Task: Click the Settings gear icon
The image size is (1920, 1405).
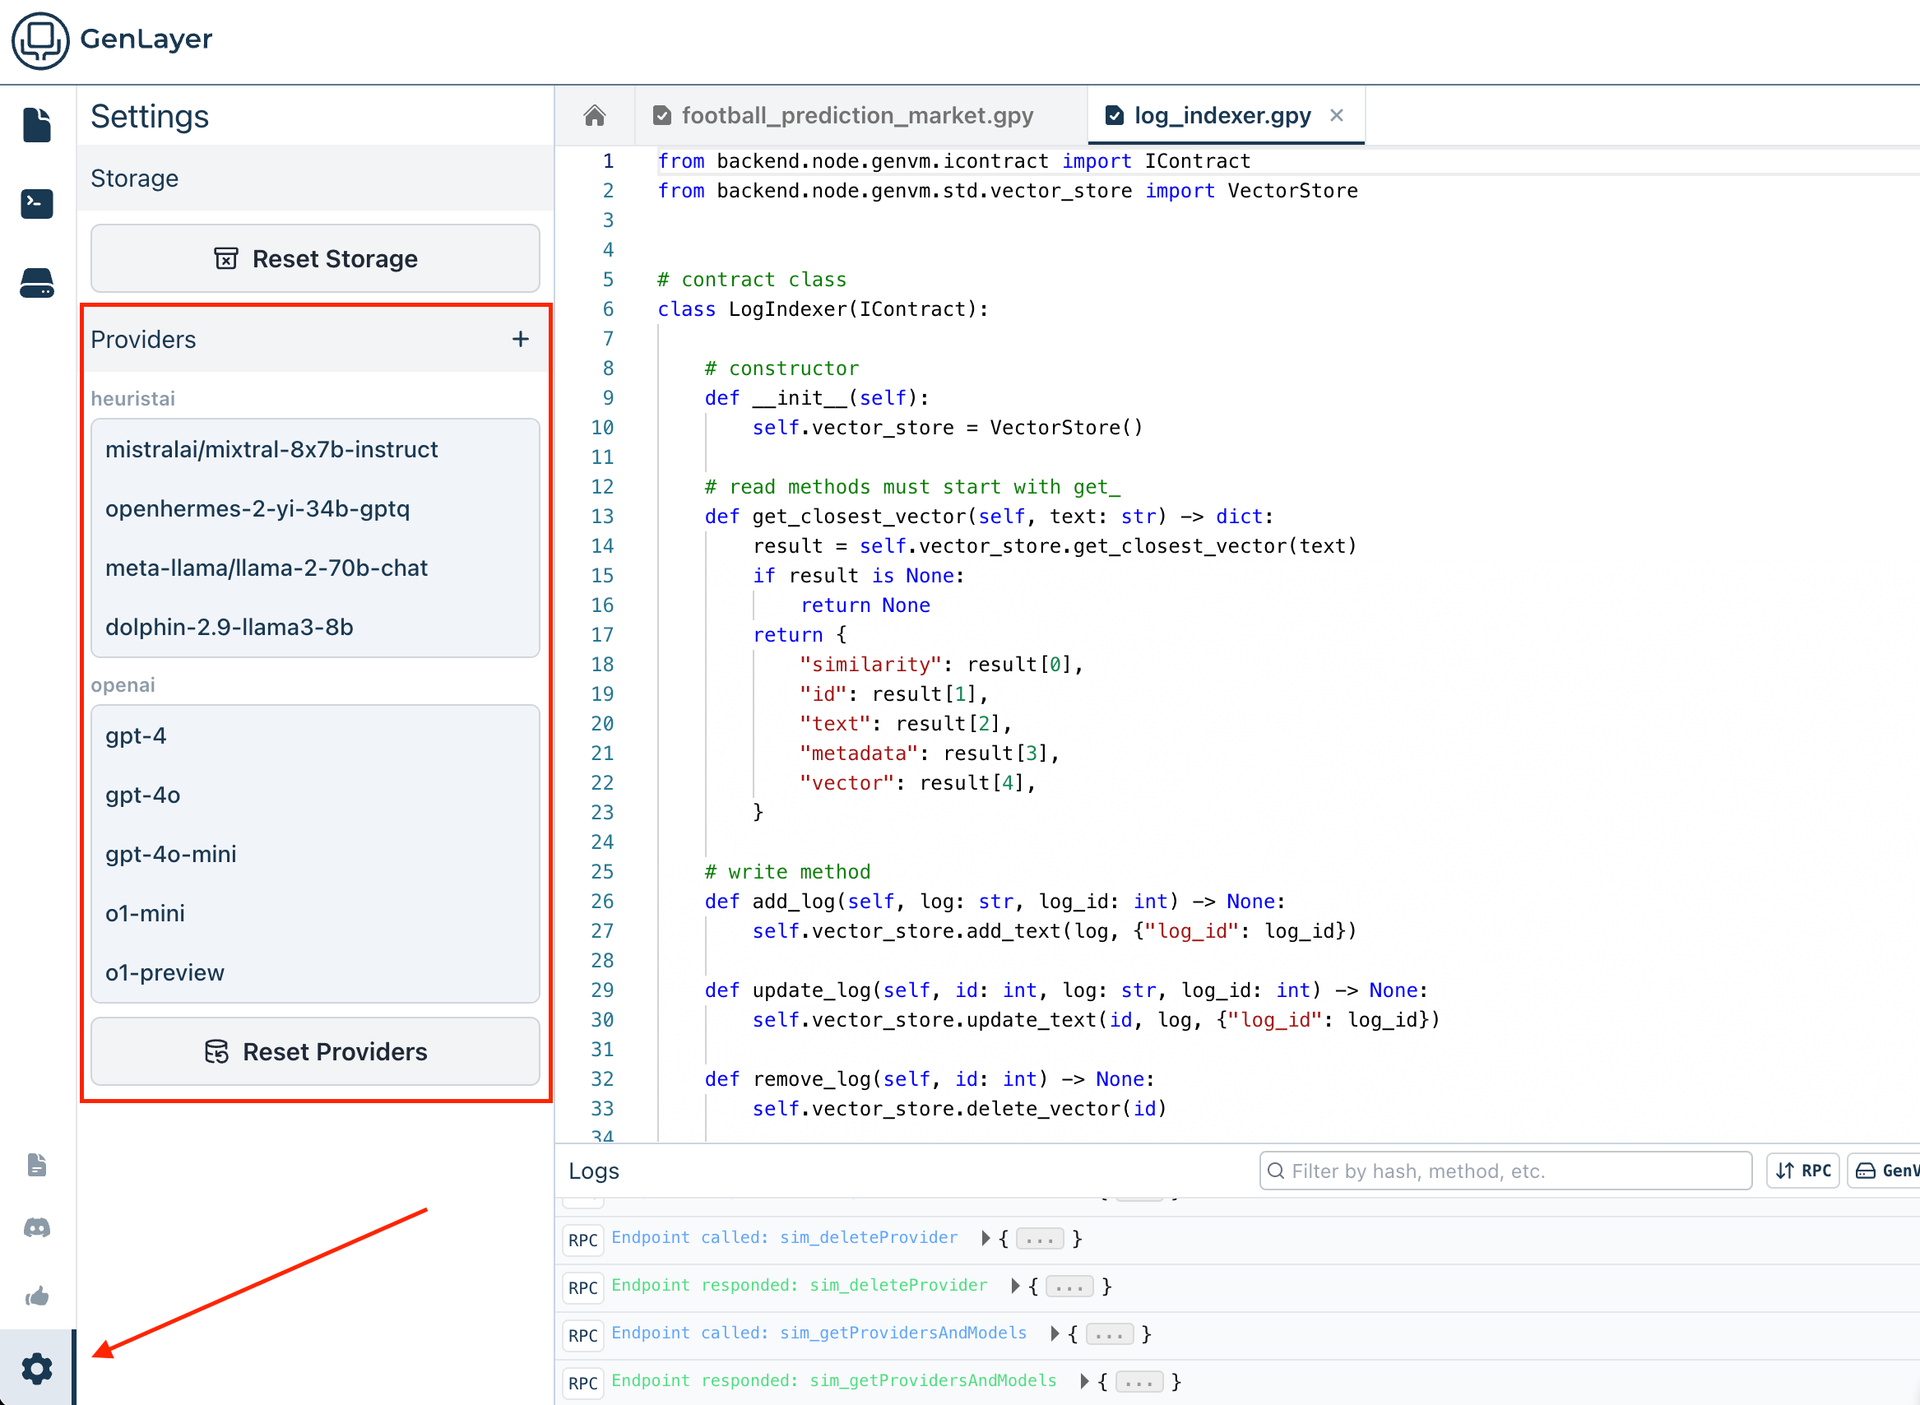Action: point(37,1368)
